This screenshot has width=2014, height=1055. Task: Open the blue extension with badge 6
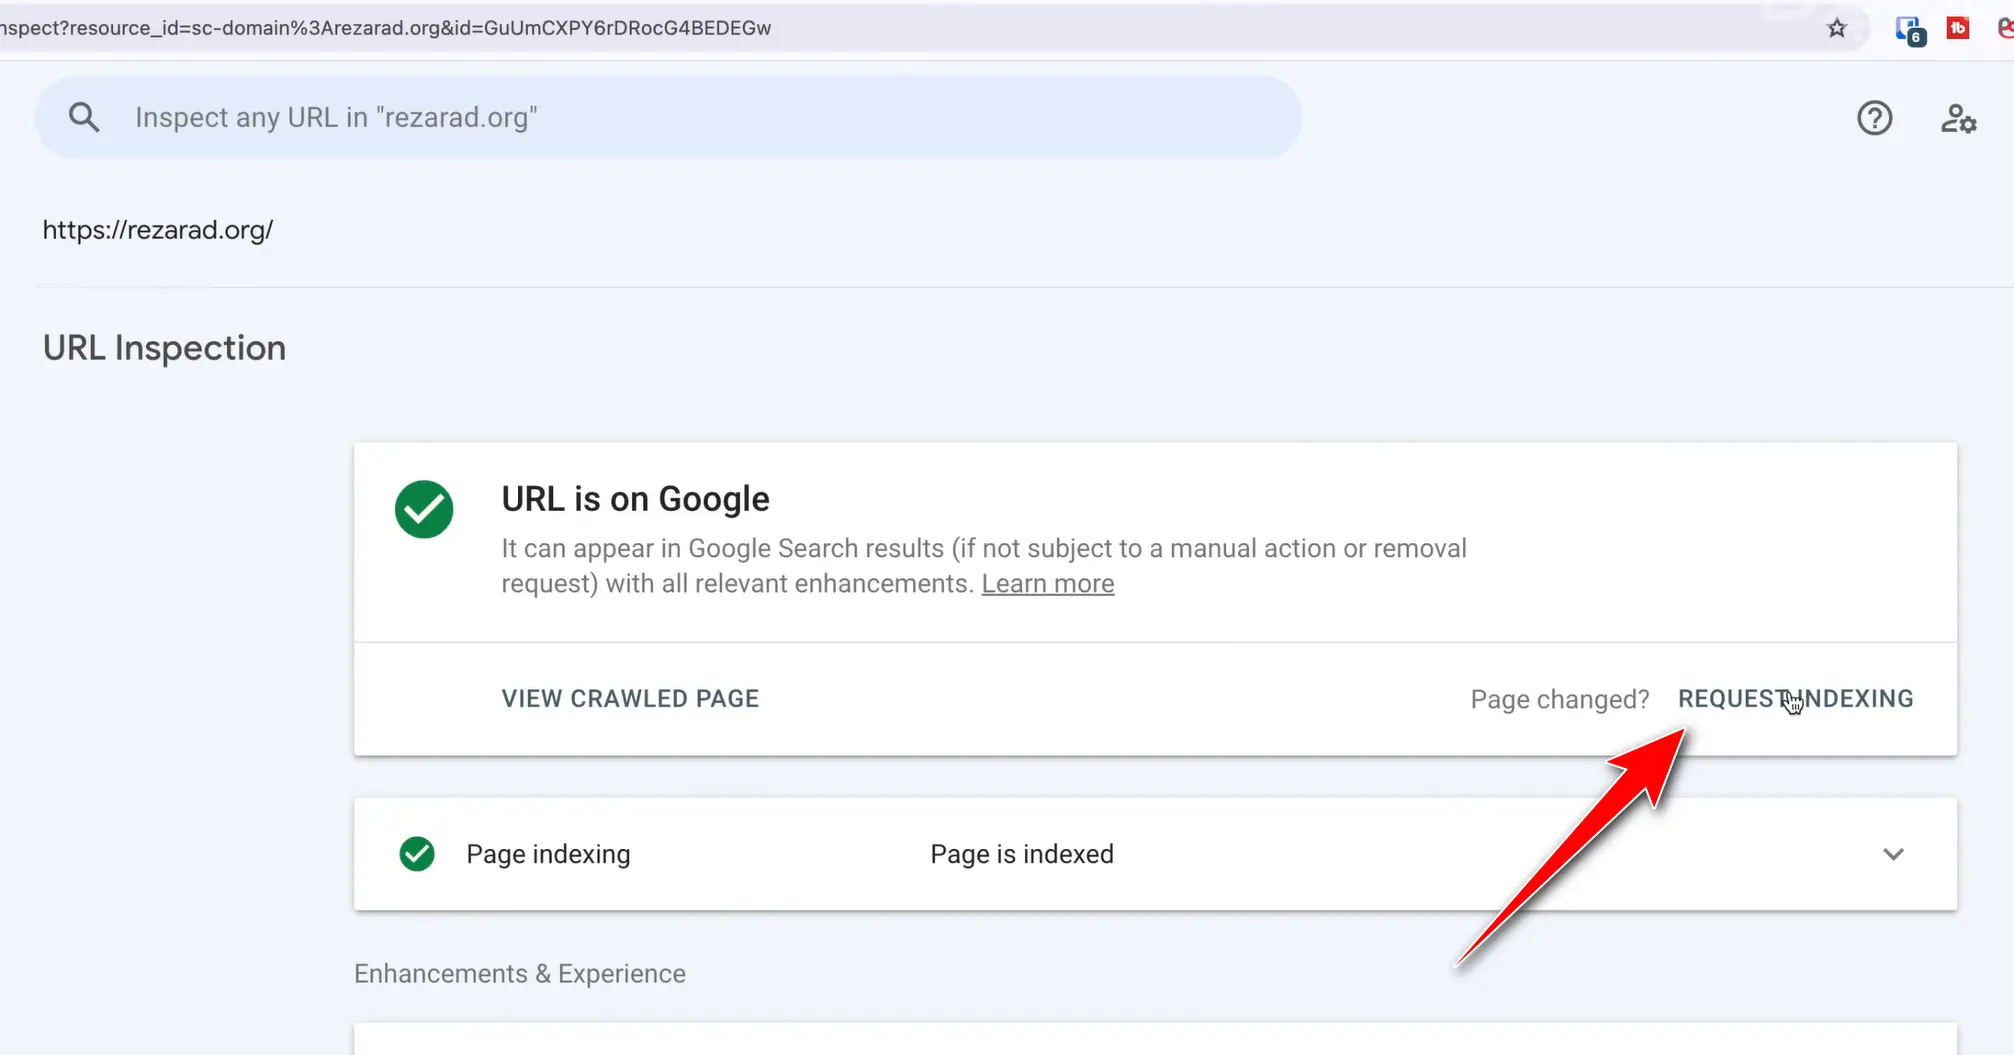coord(1909,29)
